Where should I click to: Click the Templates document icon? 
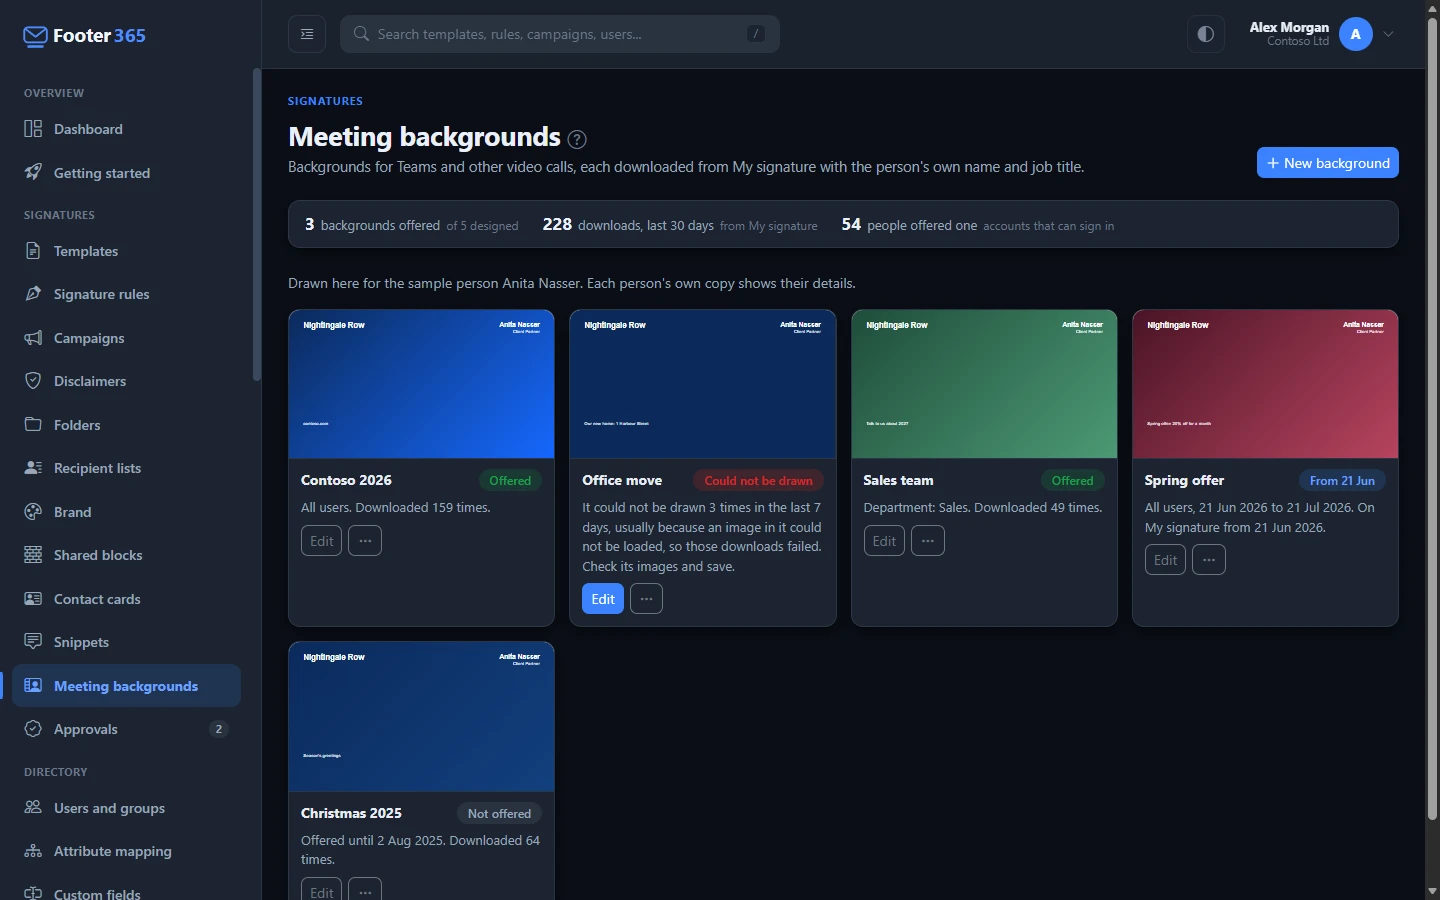[33, 251]
